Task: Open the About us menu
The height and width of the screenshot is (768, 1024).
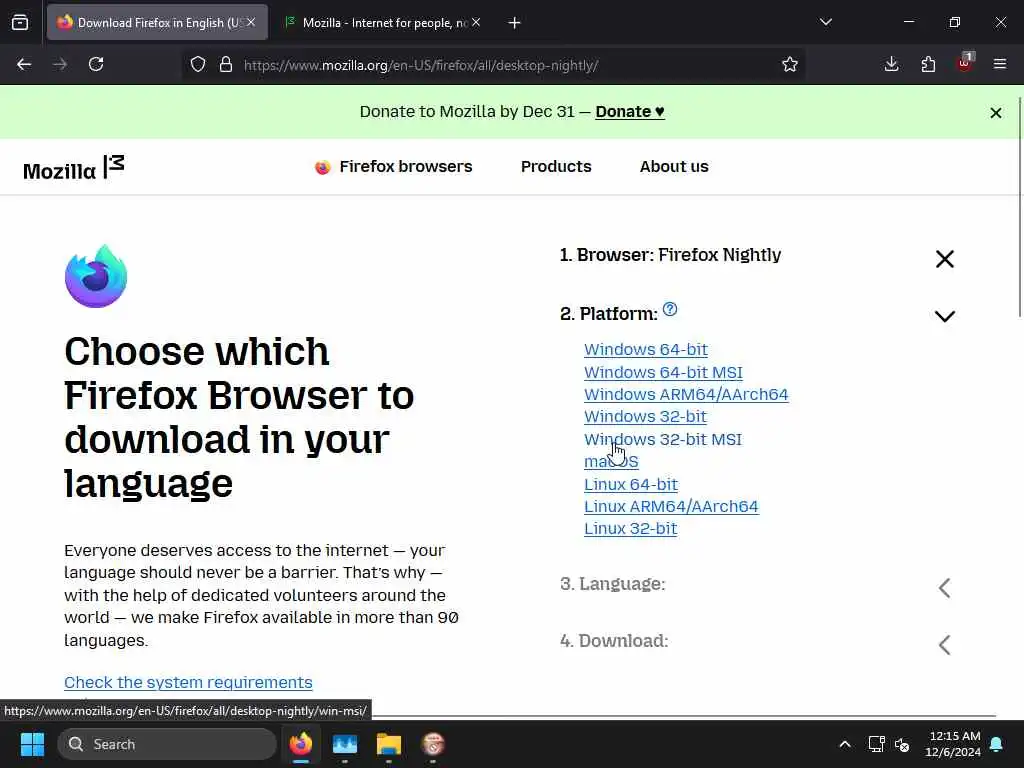Action: 674,167
